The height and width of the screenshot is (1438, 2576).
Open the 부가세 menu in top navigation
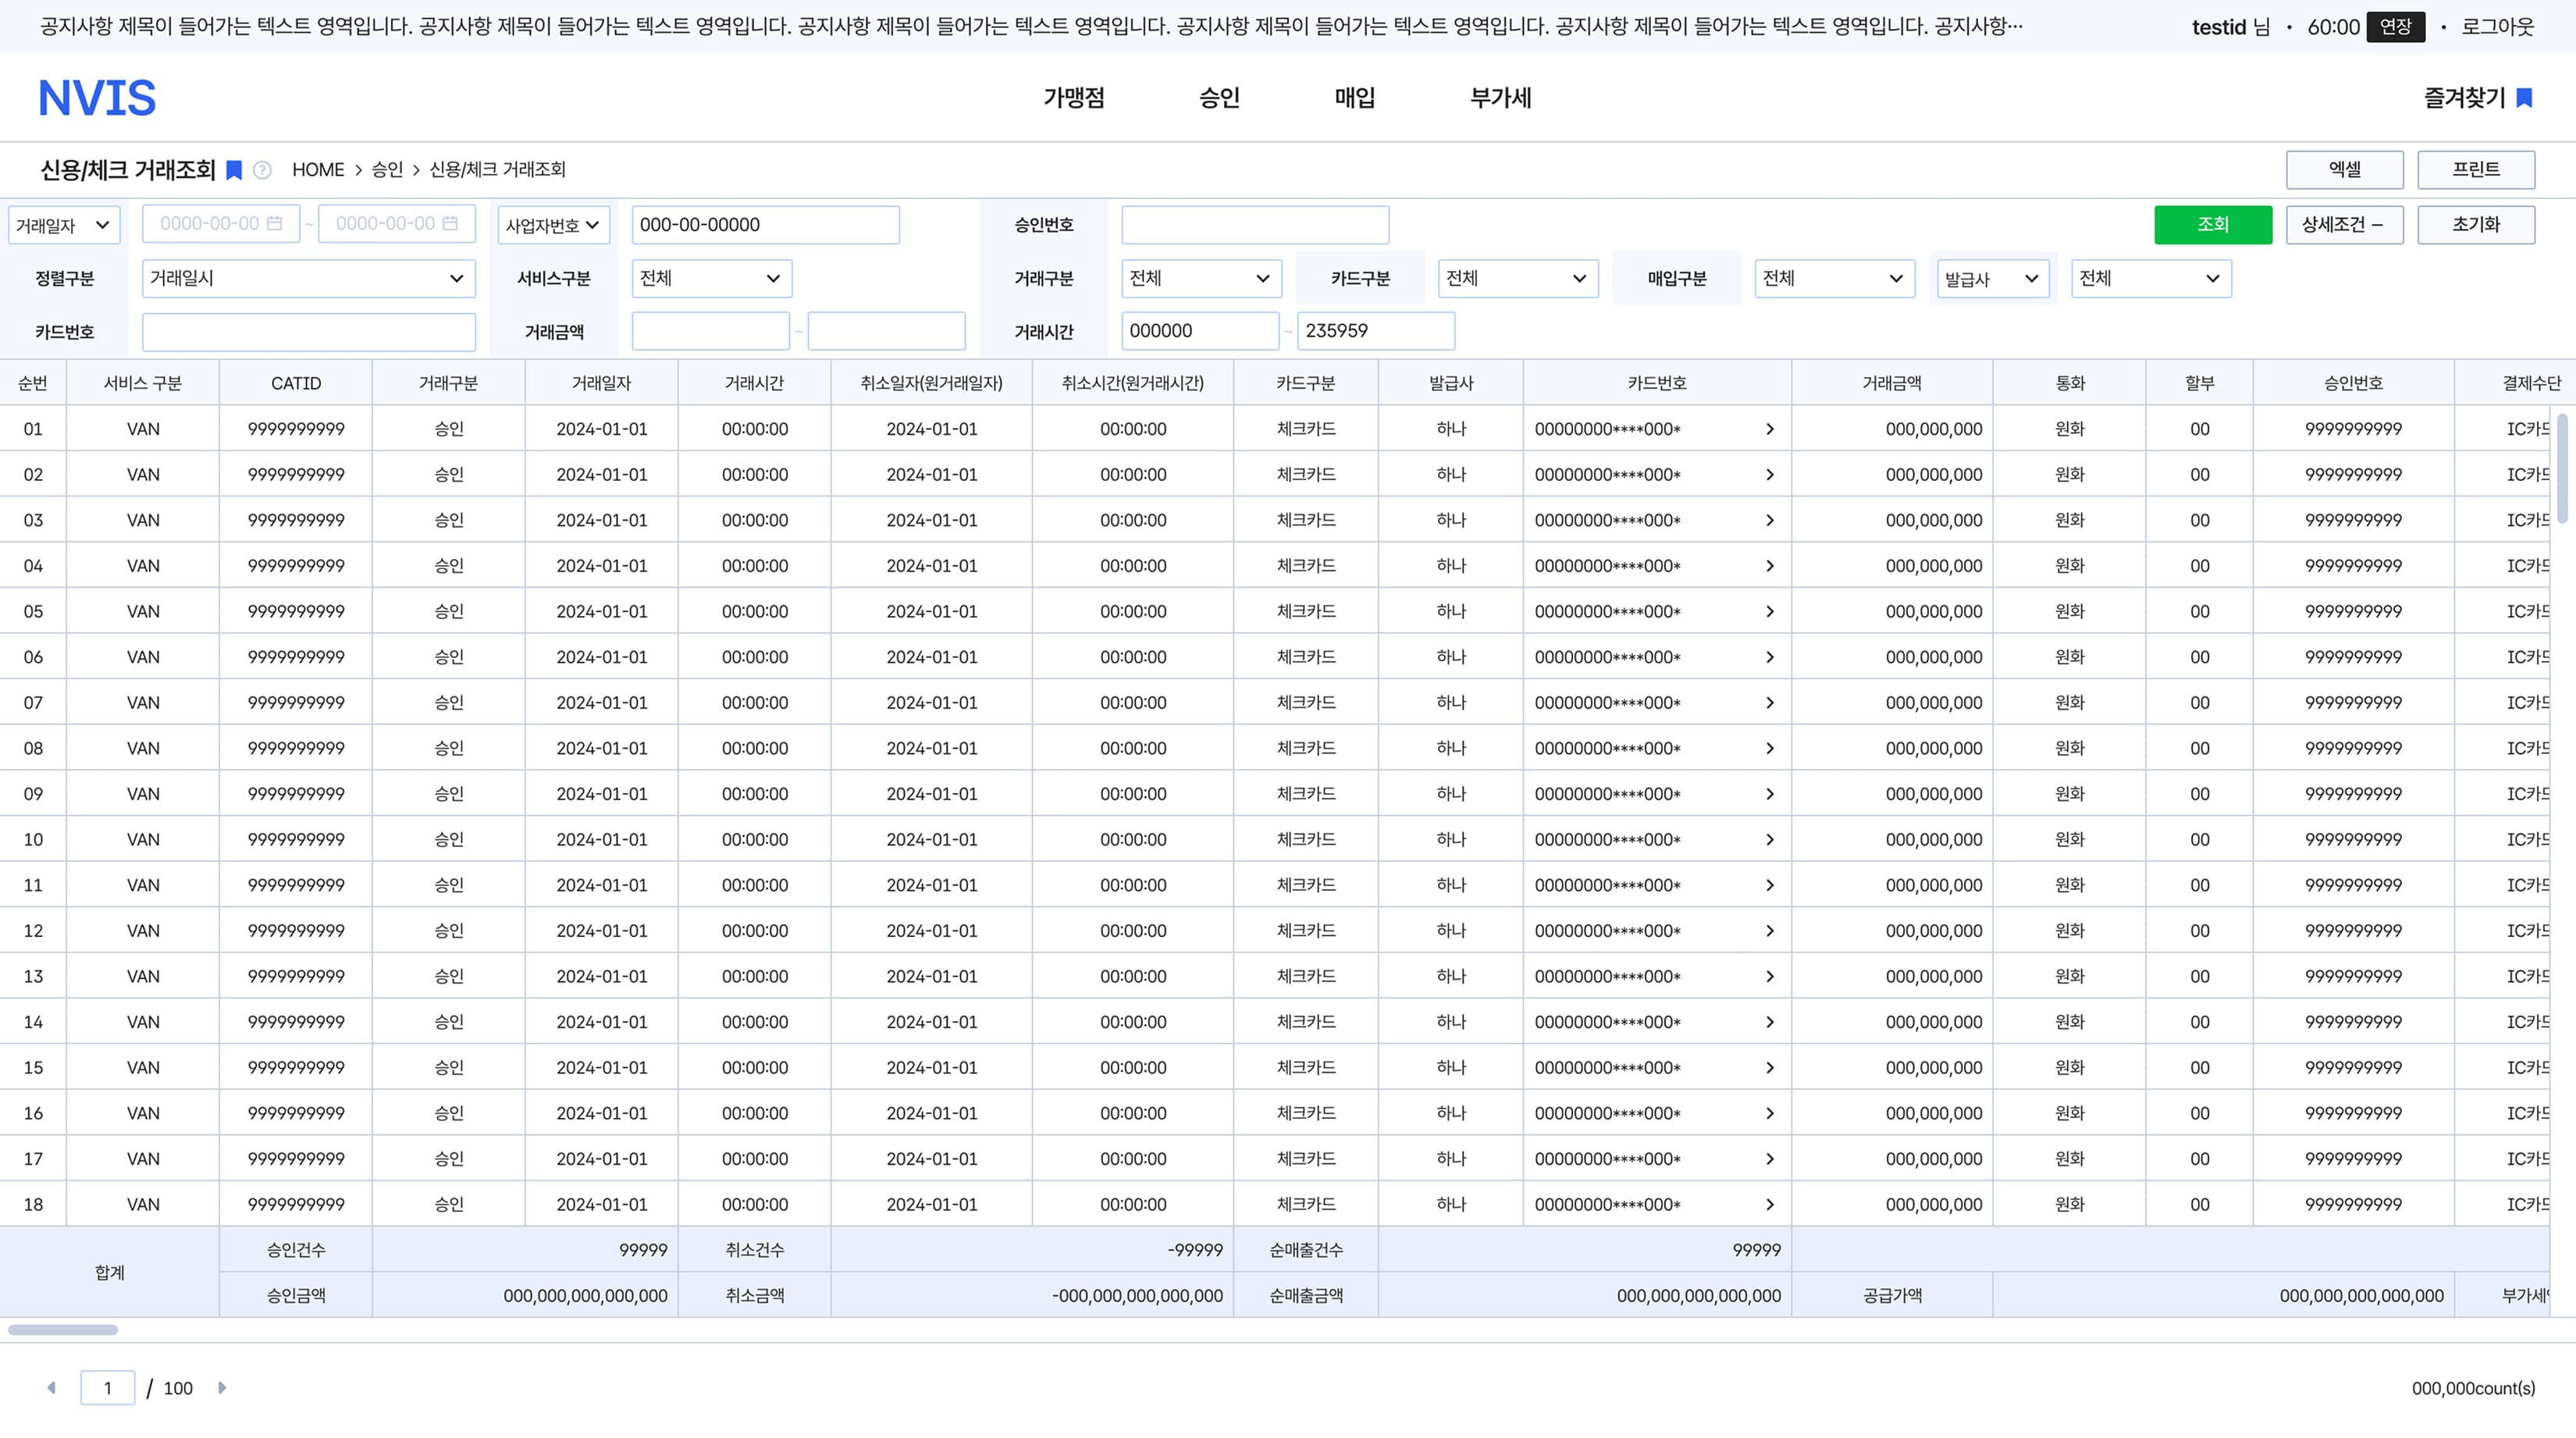[1500, 98]
